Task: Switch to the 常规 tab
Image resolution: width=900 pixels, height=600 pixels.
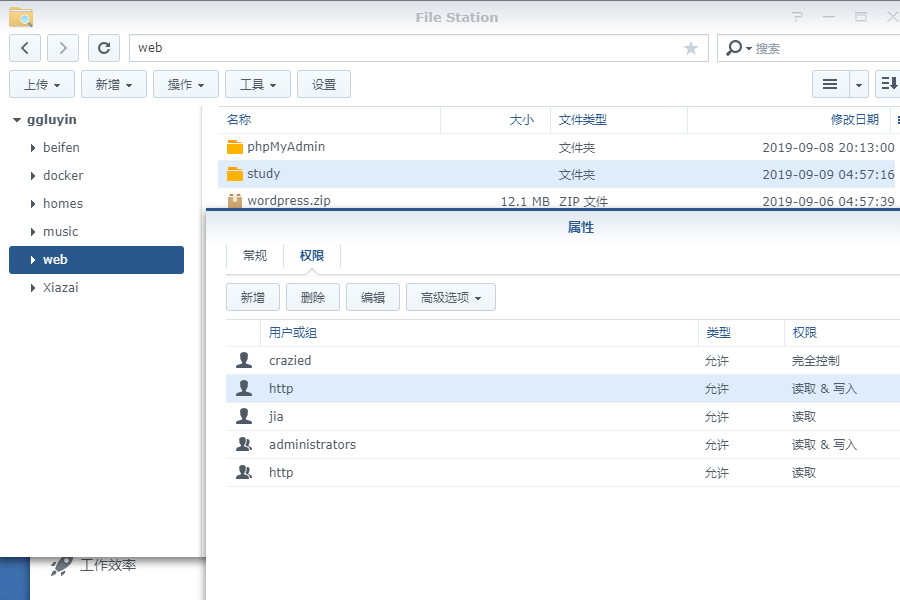Action: pos(254,255)
